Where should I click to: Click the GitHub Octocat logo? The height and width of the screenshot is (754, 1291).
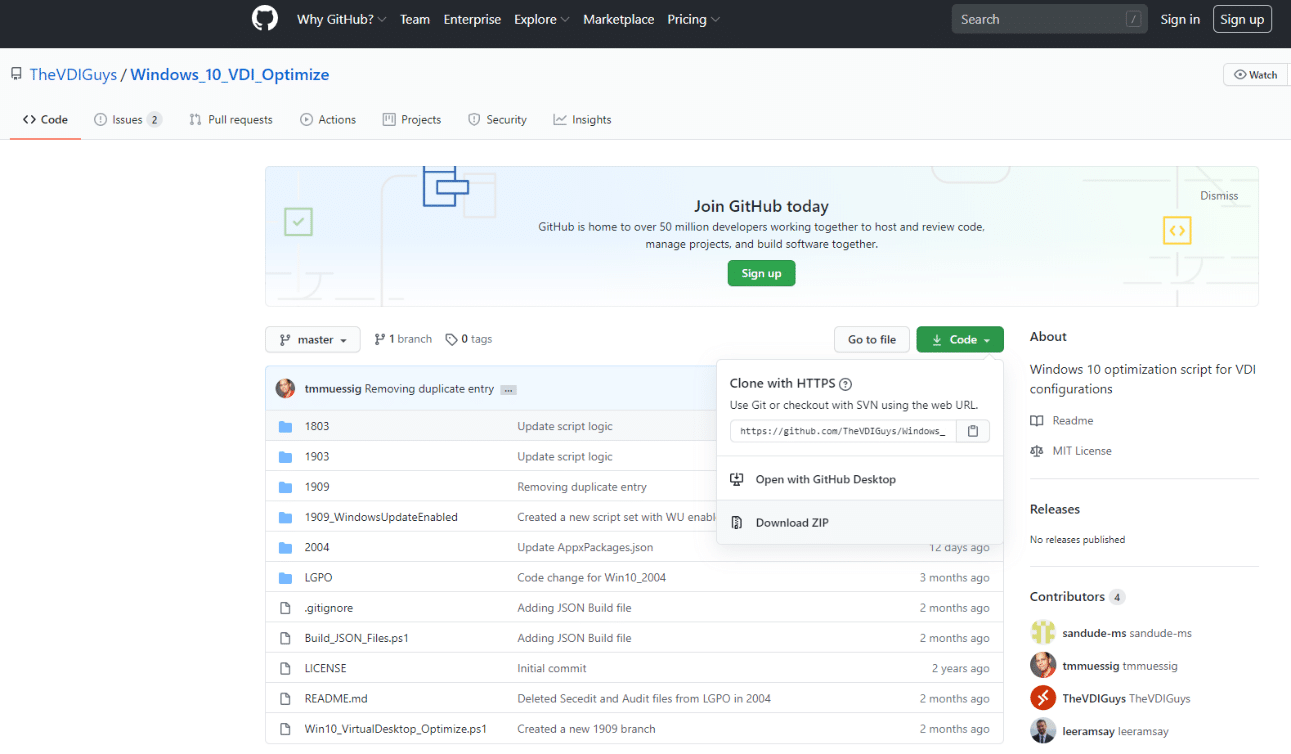click(x=264, y=19)
